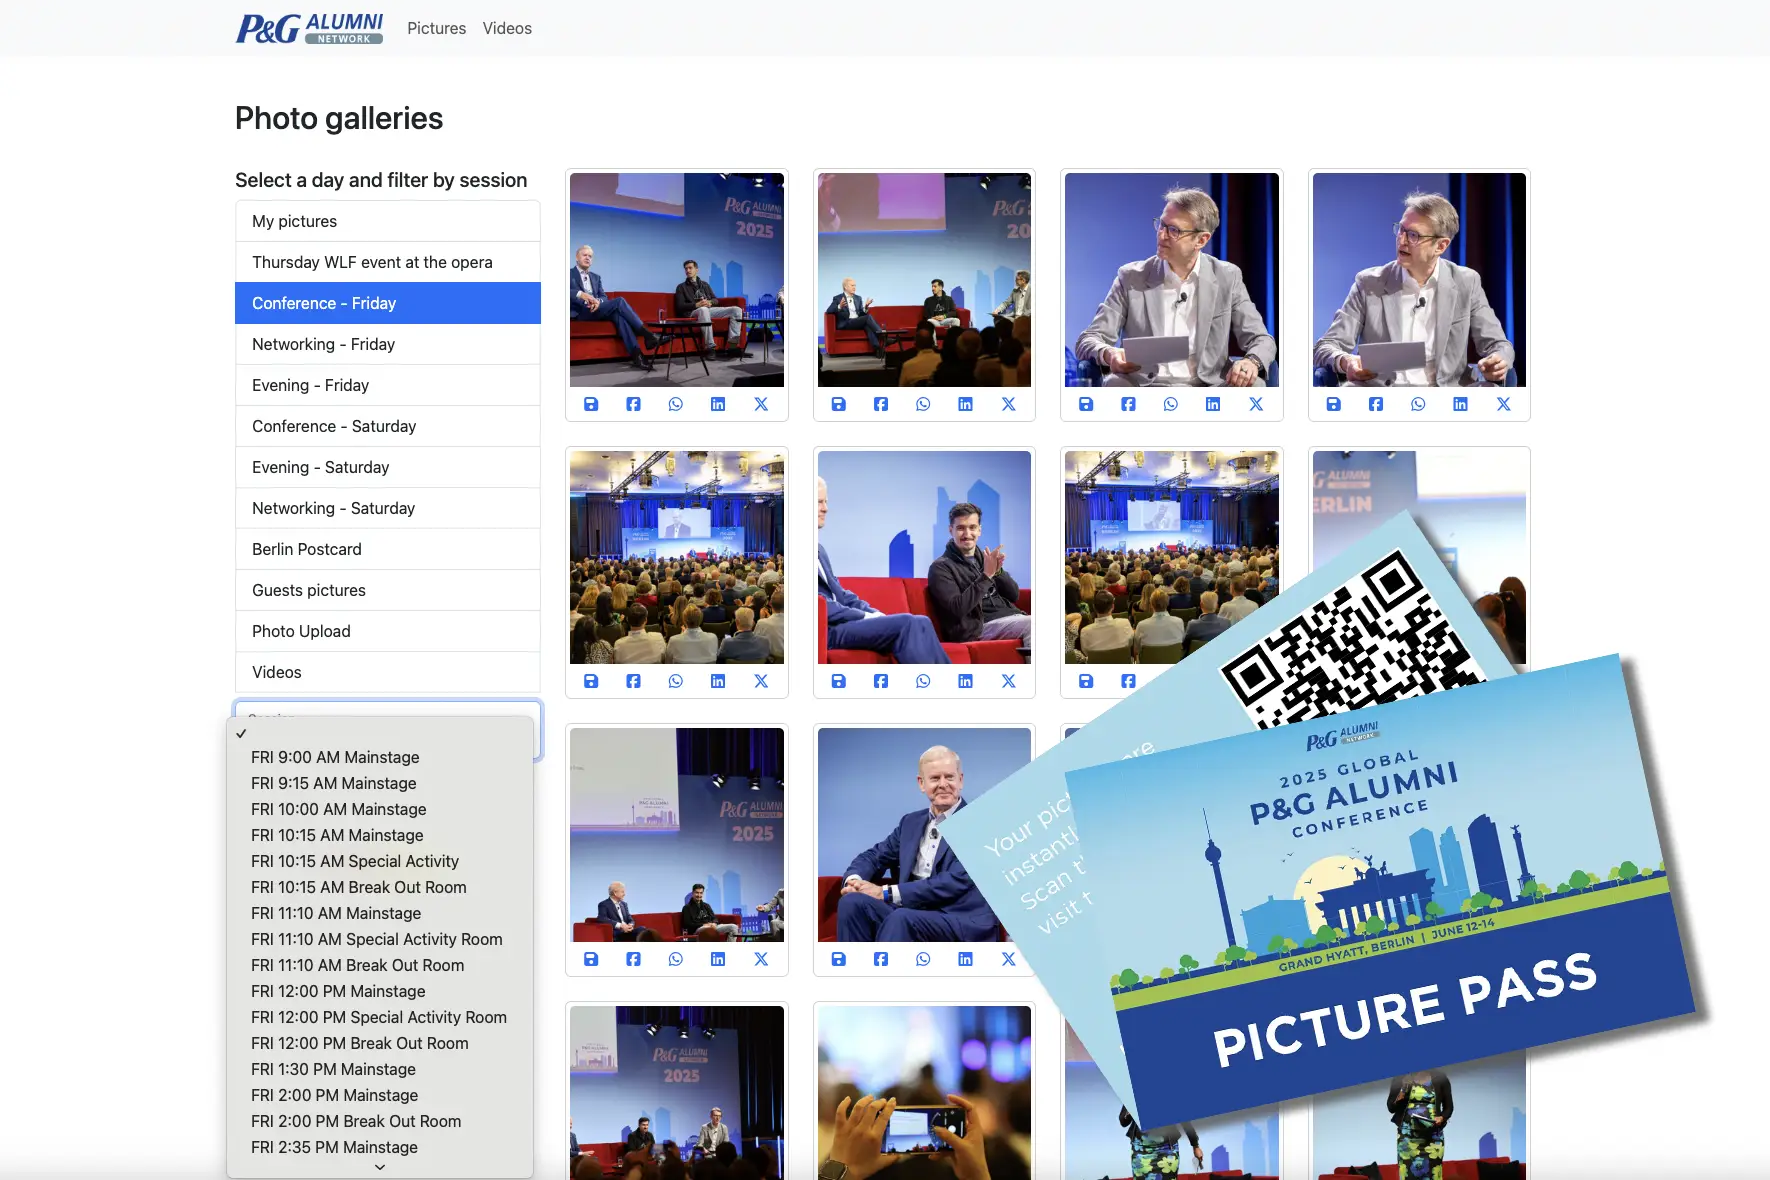Choose FRI 9:00 AM Mainstage session

coord(335,757)
